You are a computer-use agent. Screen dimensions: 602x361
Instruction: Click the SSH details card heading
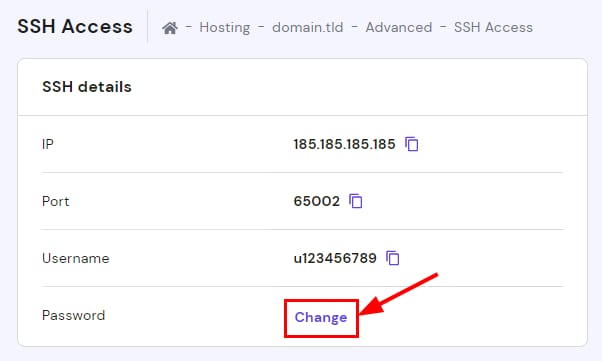click(87, 87)
